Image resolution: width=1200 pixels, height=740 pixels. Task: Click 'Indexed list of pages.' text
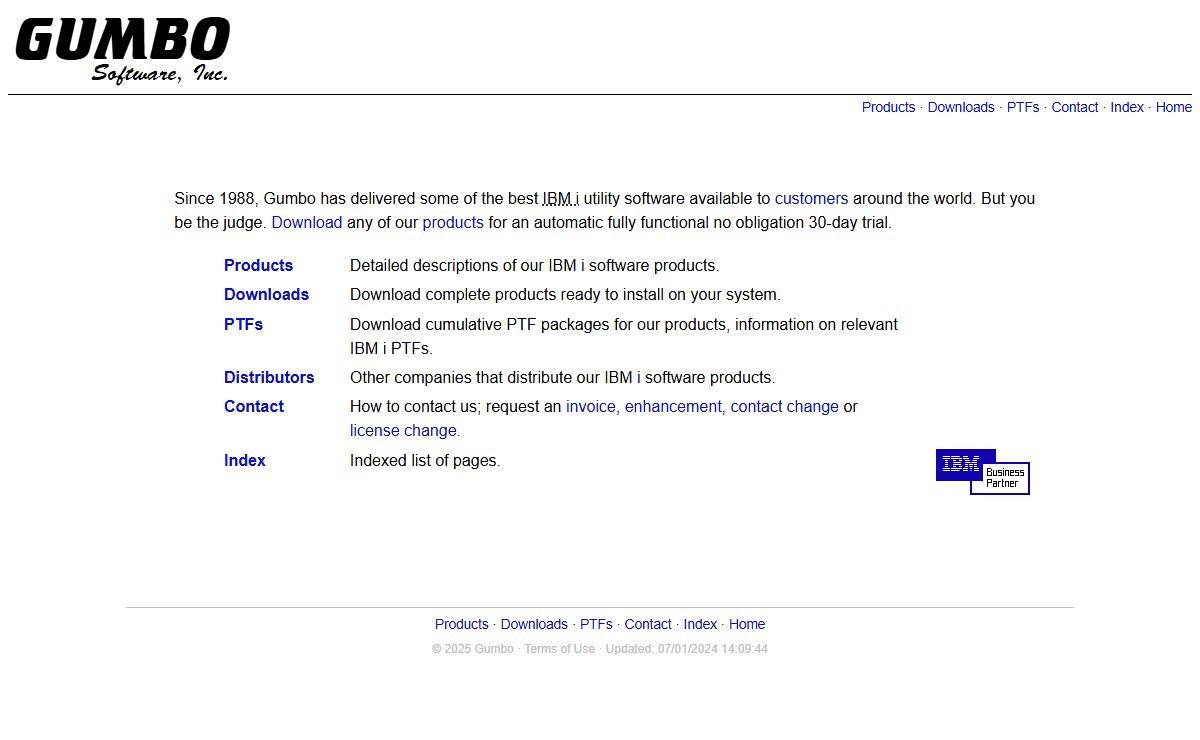click(x=425, y=460)
